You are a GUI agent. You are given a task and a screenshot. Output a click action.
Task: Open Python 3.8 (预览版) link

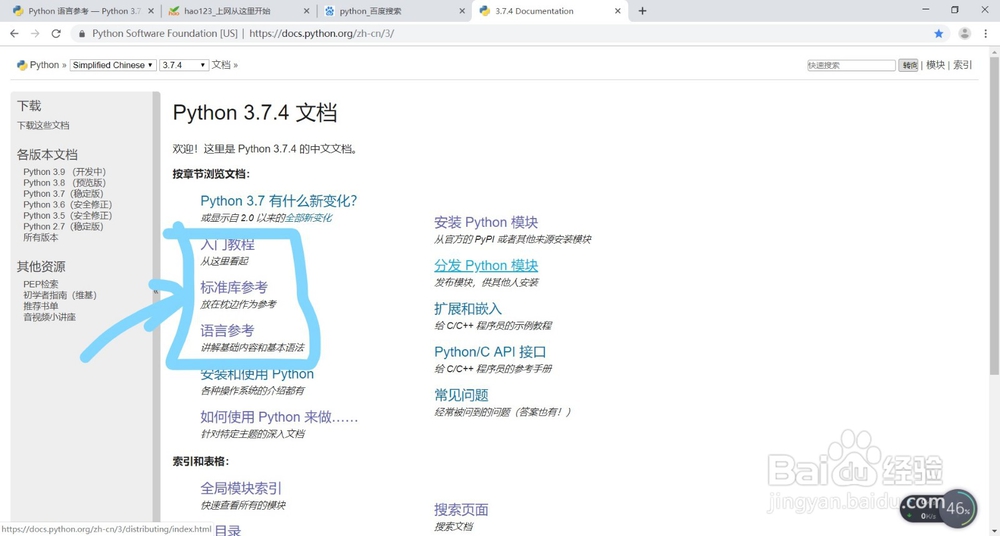pos(64,182)
